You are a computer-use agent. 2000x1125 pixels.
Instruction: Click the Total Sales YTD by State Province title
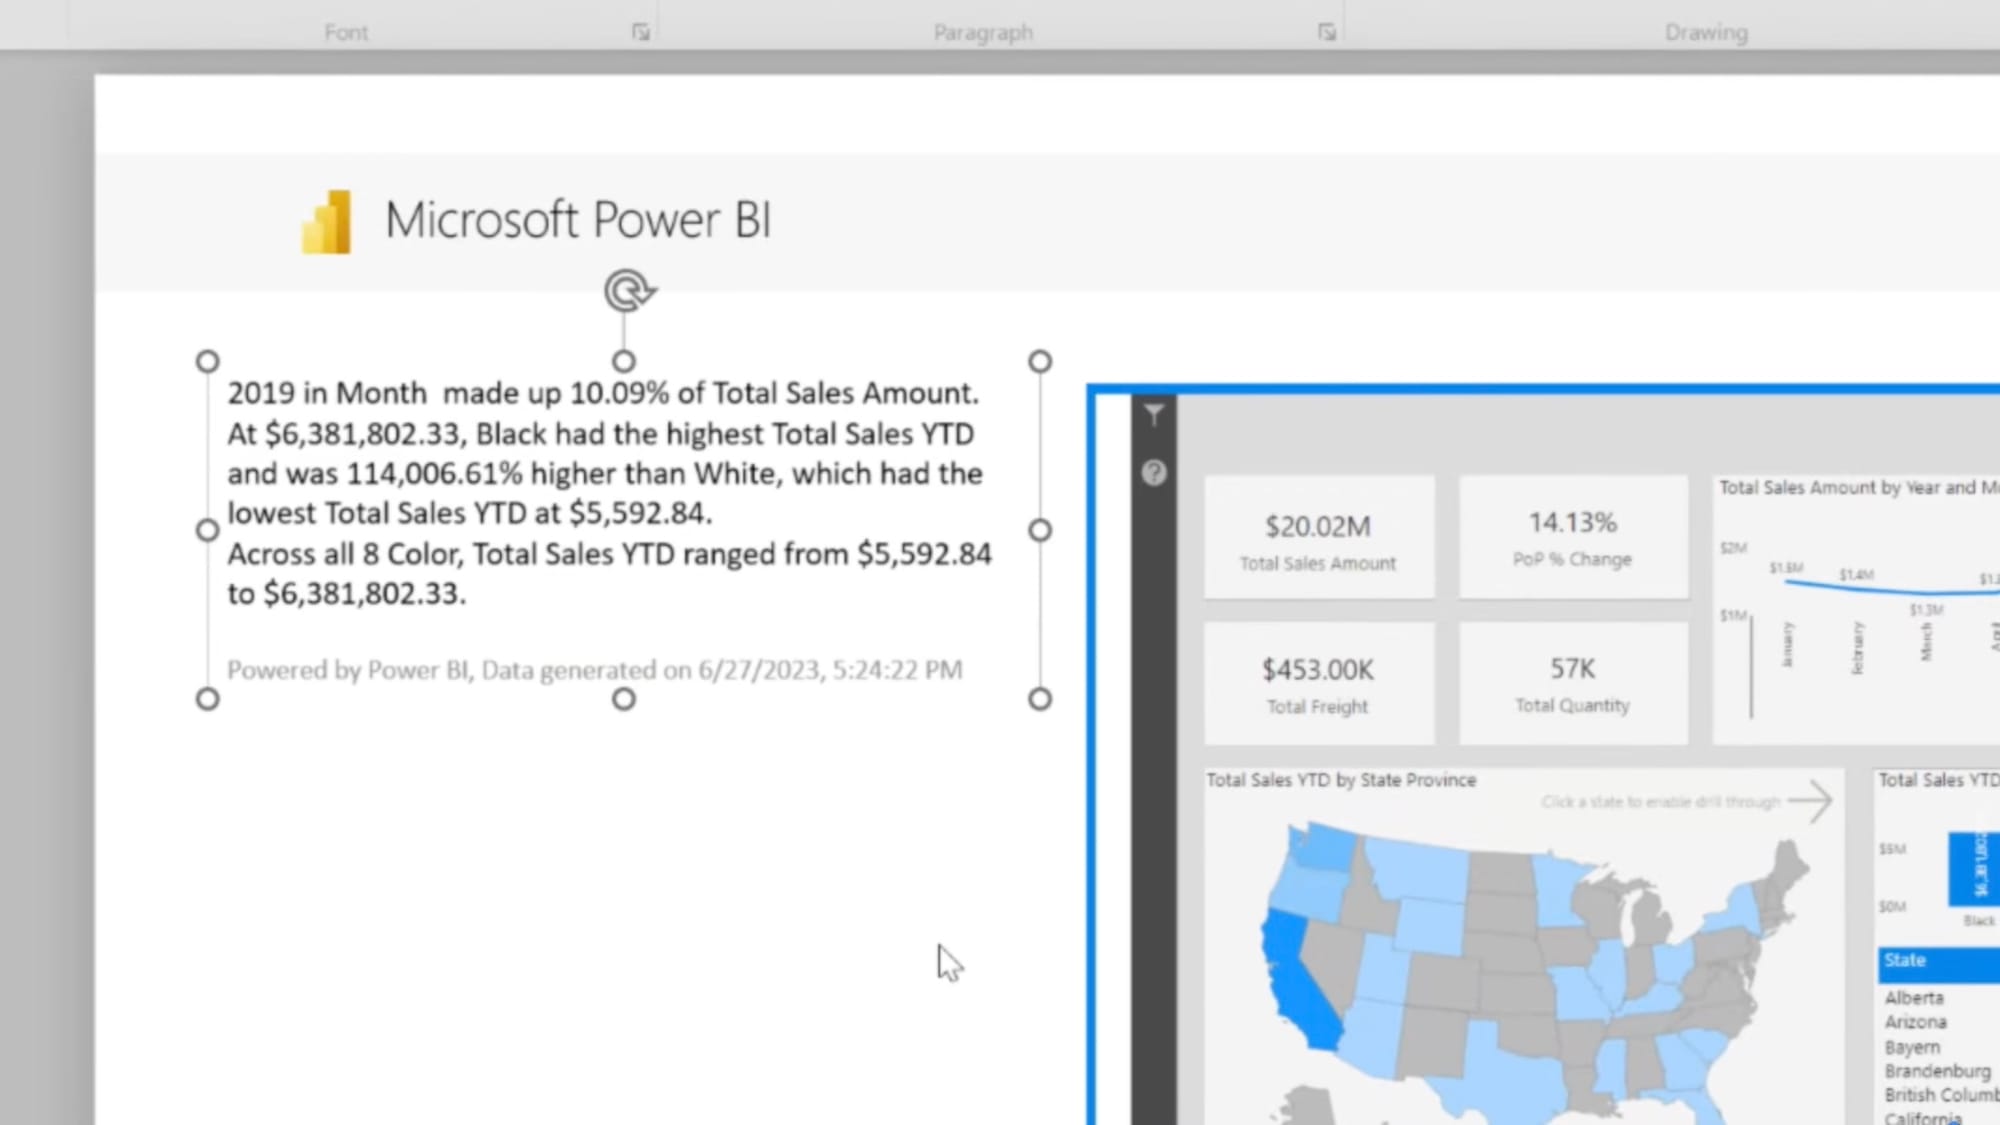[1341, 780]
